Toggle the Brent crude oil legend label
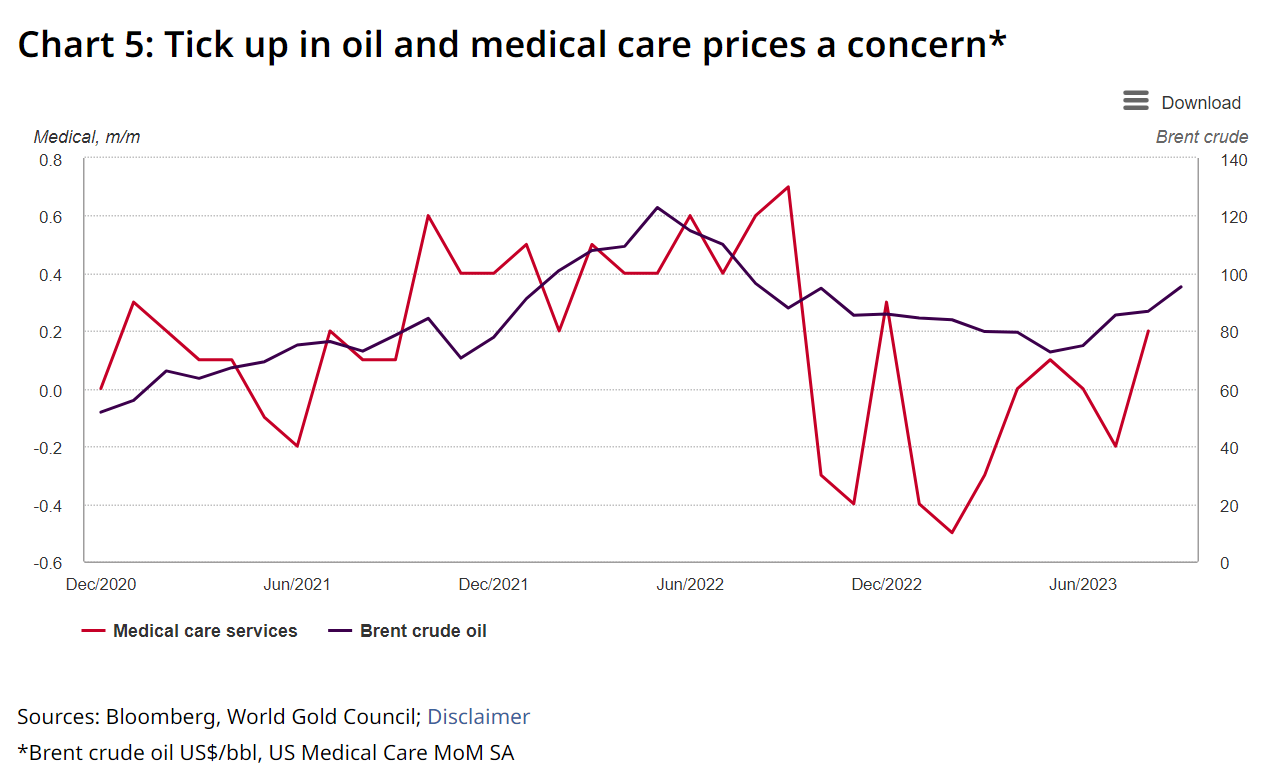This screenshot has width=1275, height=783. point(423,631)
